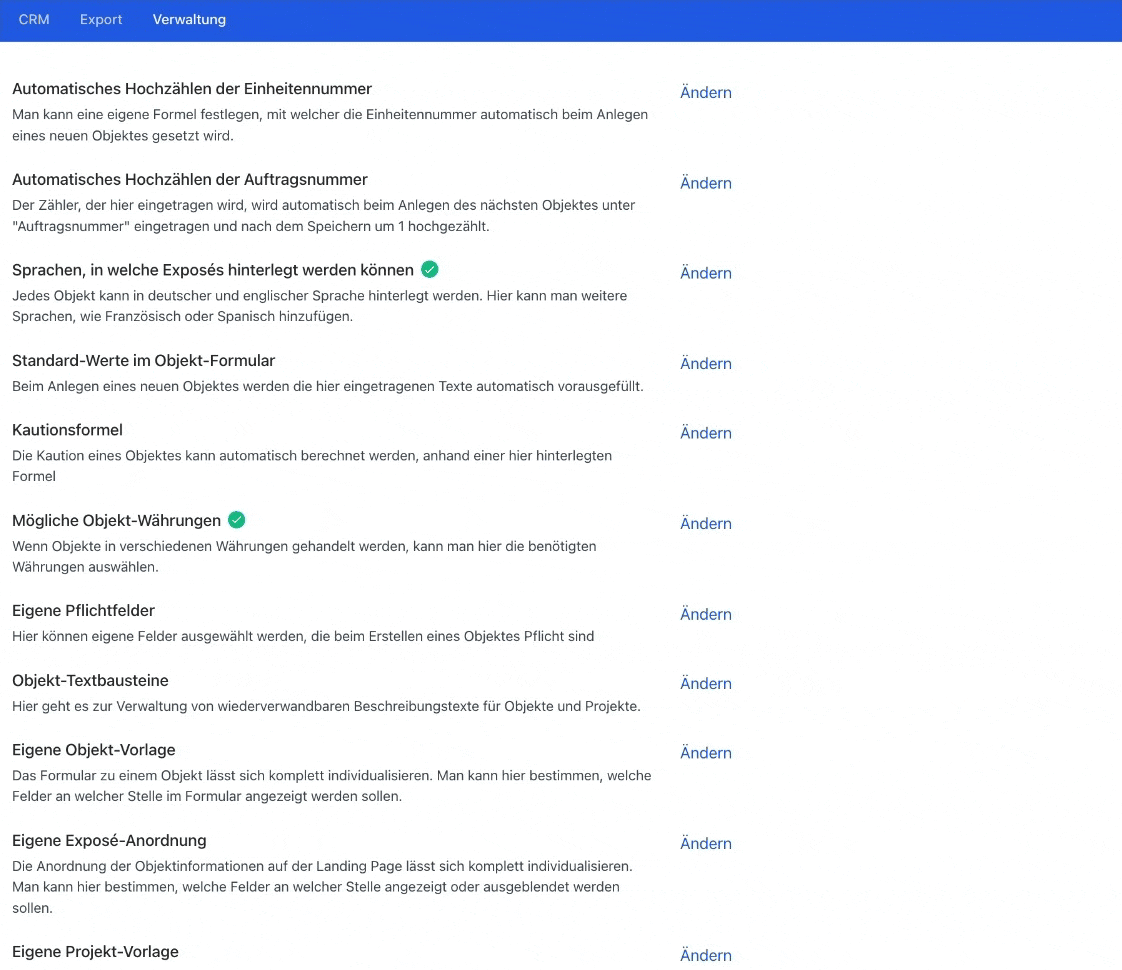
Task: Open Objekt-Textbausteine with Ändern link
Action: 705,684
